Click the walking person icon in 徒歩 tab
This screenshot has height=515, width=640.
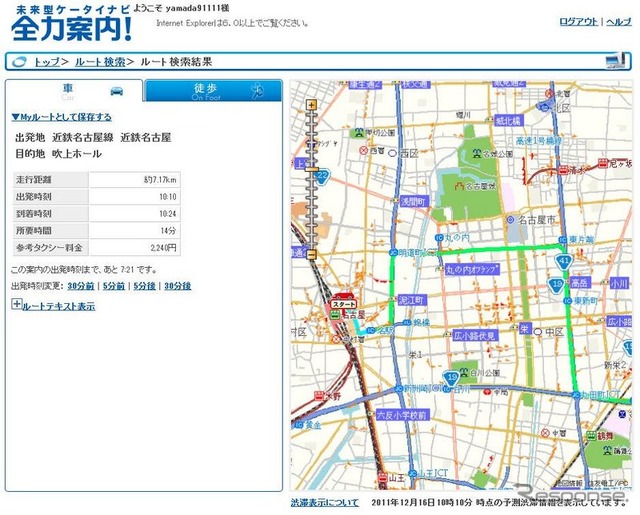[x=257, y=90]
